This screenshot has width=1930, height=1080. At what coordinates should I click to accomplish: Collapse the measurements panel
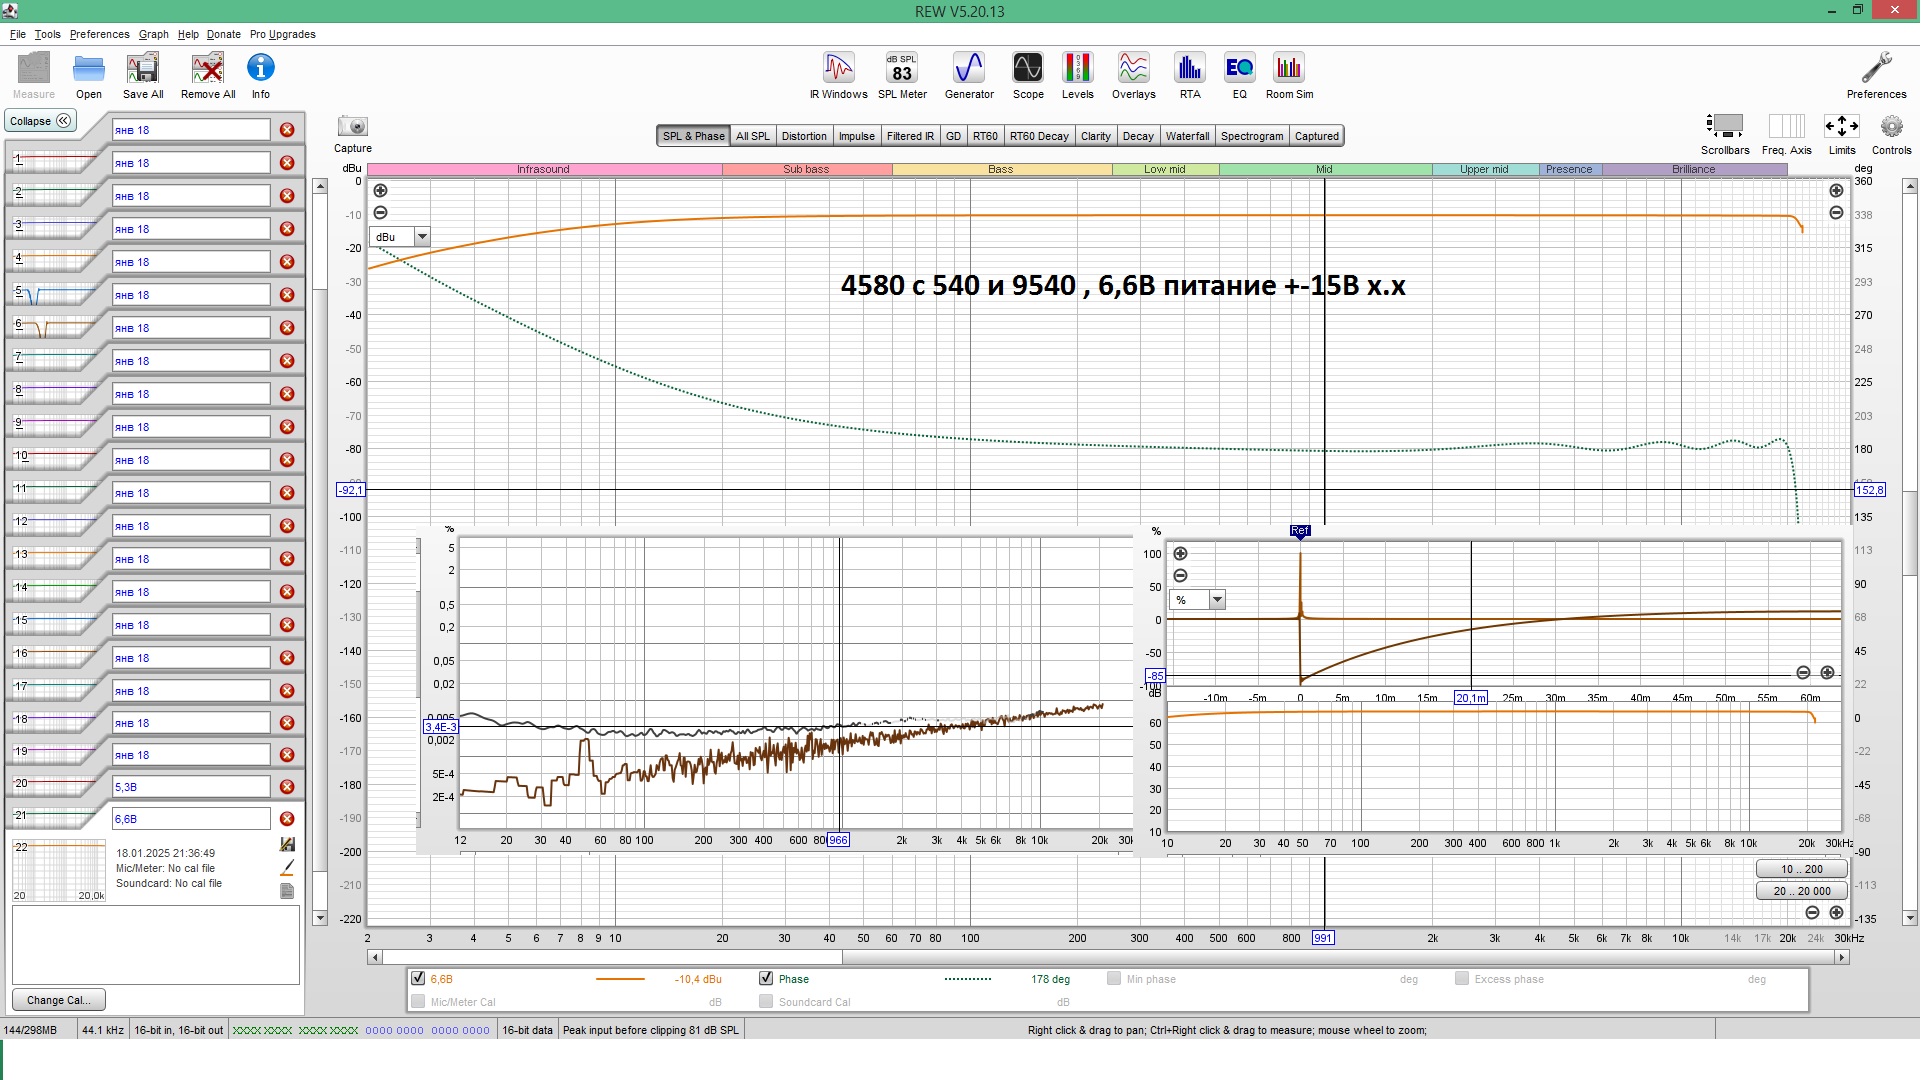(41, 121)
